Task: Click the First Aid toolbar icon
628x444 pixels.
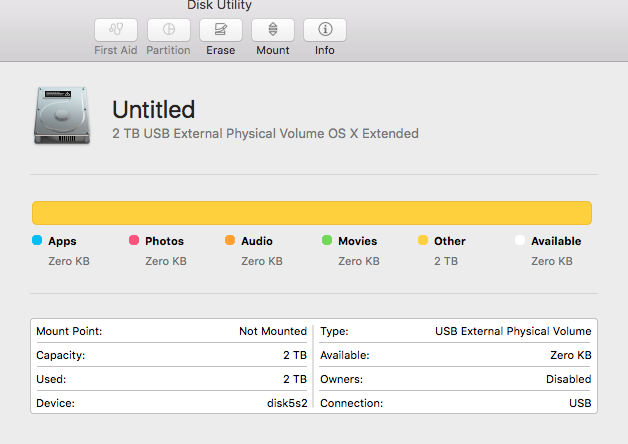Action: [116, 30]
